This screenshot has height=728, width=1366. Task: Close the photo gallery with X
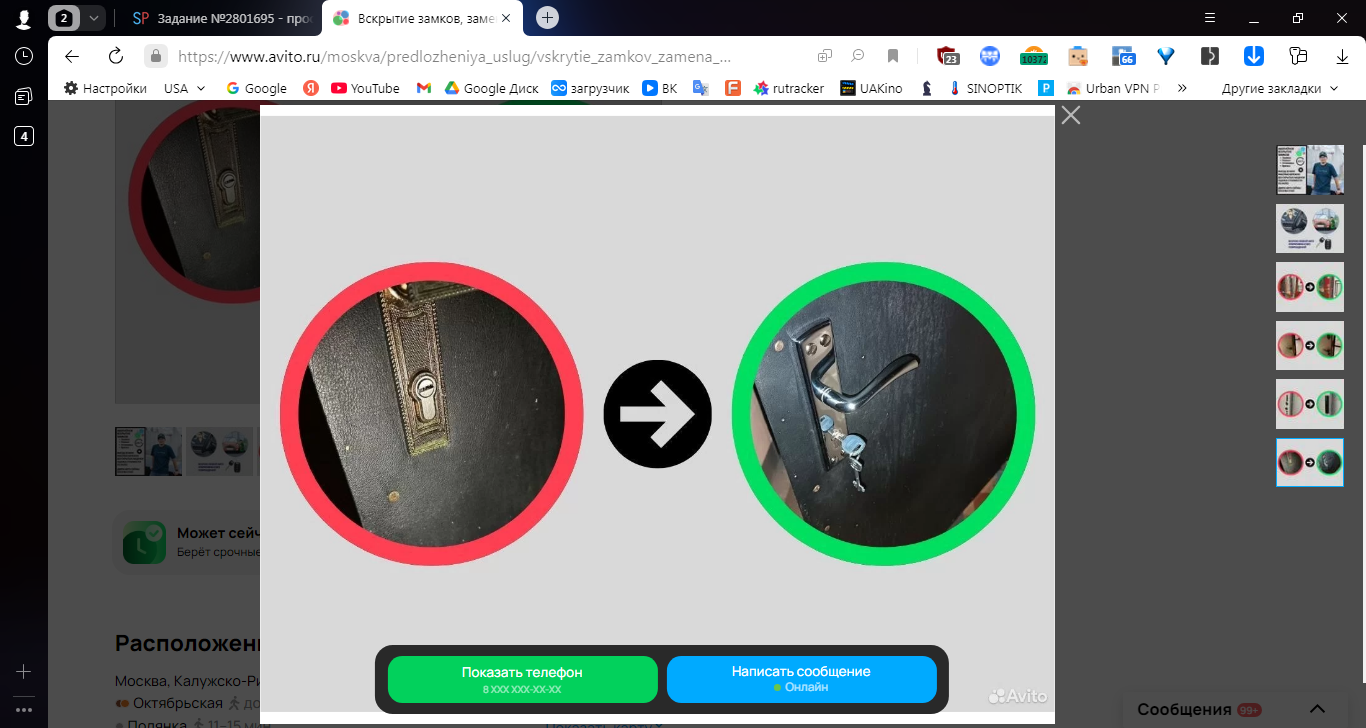pyautogui.click(x=1071, y=115)
